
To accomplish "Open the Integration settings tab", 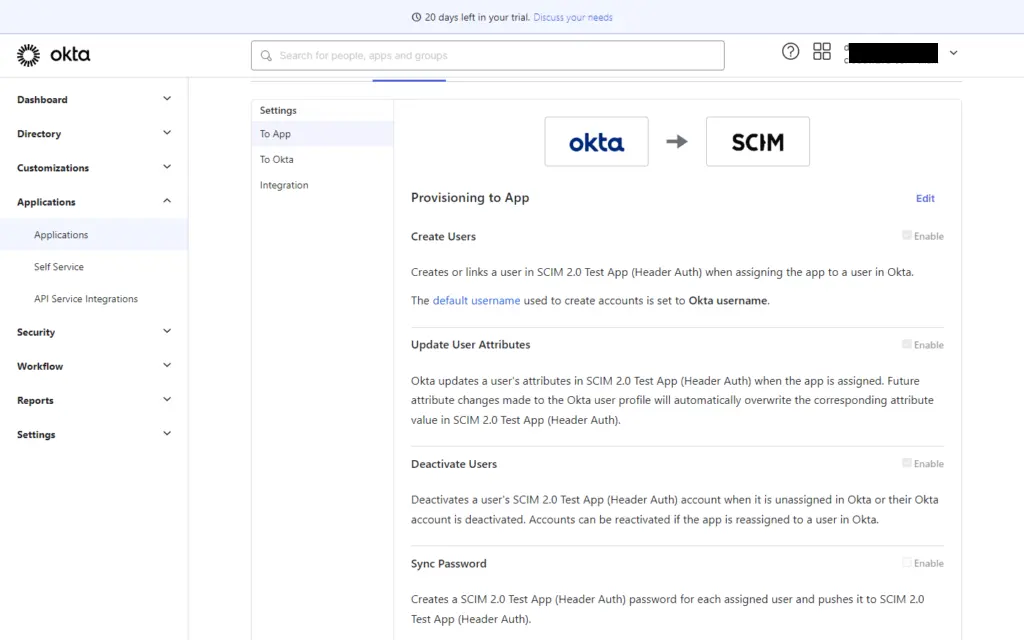I will (283, 185).
